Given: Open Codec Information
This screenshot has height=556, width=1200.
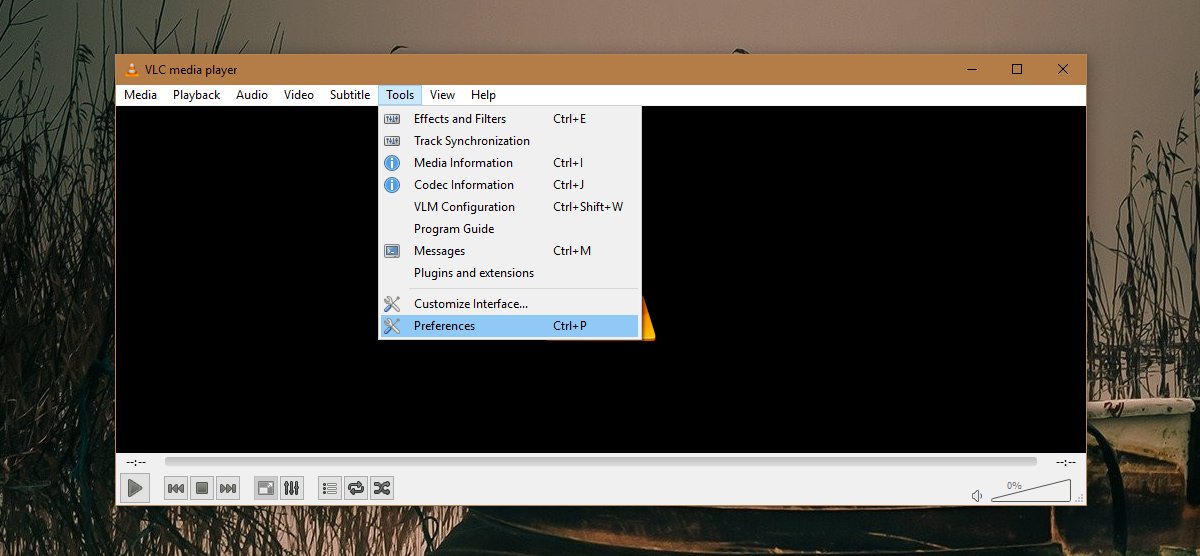Looking at the screenshot, I should pos(509,185).
